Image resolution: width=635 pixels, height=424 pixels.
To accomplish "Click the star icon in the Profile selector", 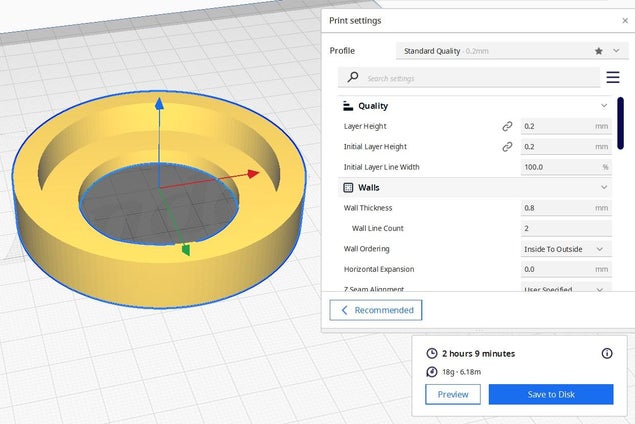I will point(599,51).
